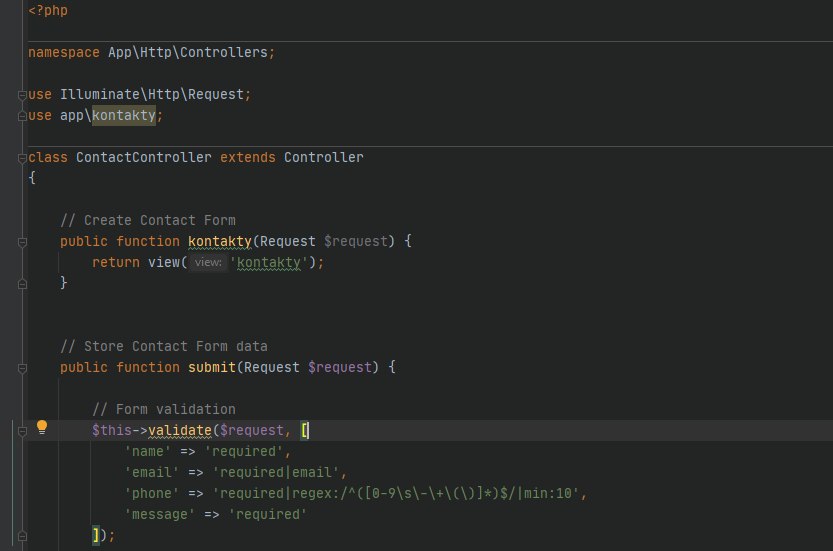Click '// Form validation' comment

164,409
